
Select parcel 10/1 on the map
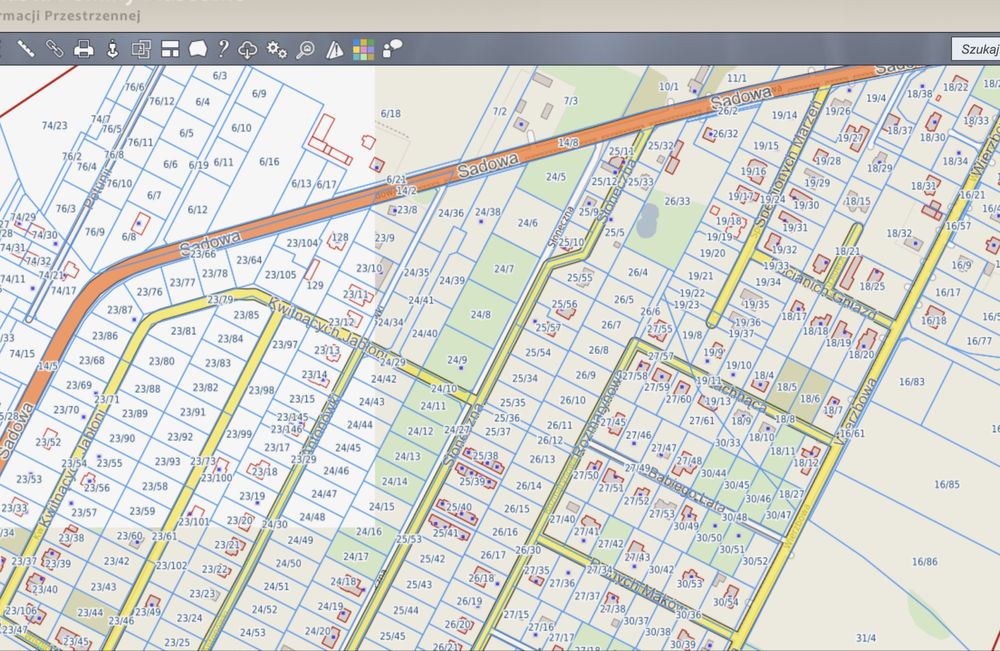[x=669, y=87]
